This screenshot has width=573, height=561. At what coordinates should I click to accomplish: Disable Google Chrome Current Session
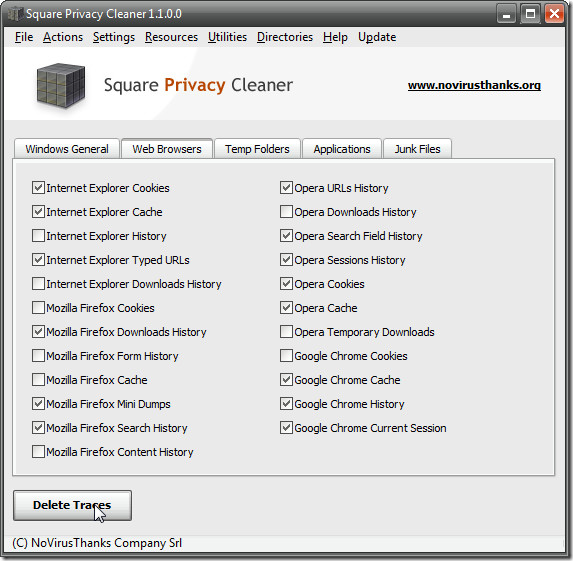(x=286, y=428)
